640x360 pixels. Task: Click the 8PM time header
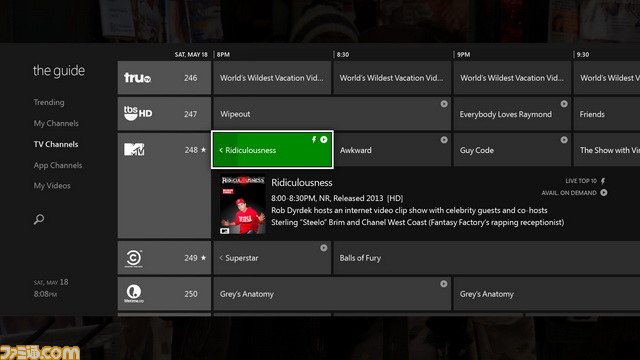[223, 54]
